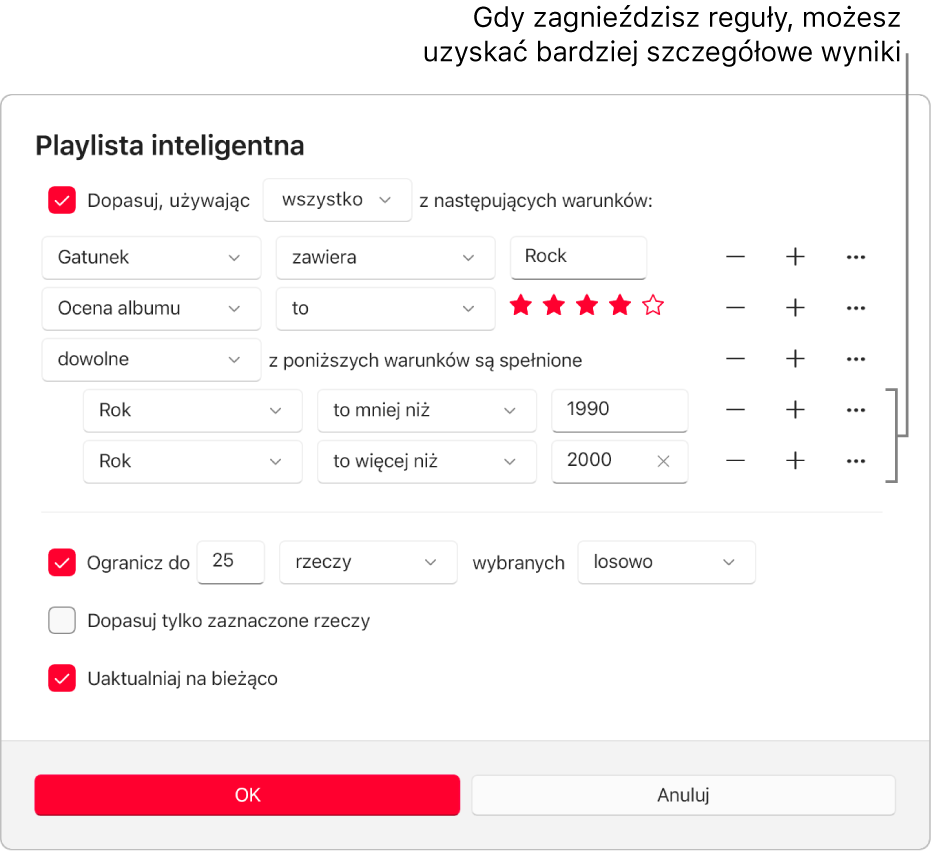The image size is (934, 851).
Task: Toggle Uaktualniaj na bieżąco checkbox
Action: 62,678
